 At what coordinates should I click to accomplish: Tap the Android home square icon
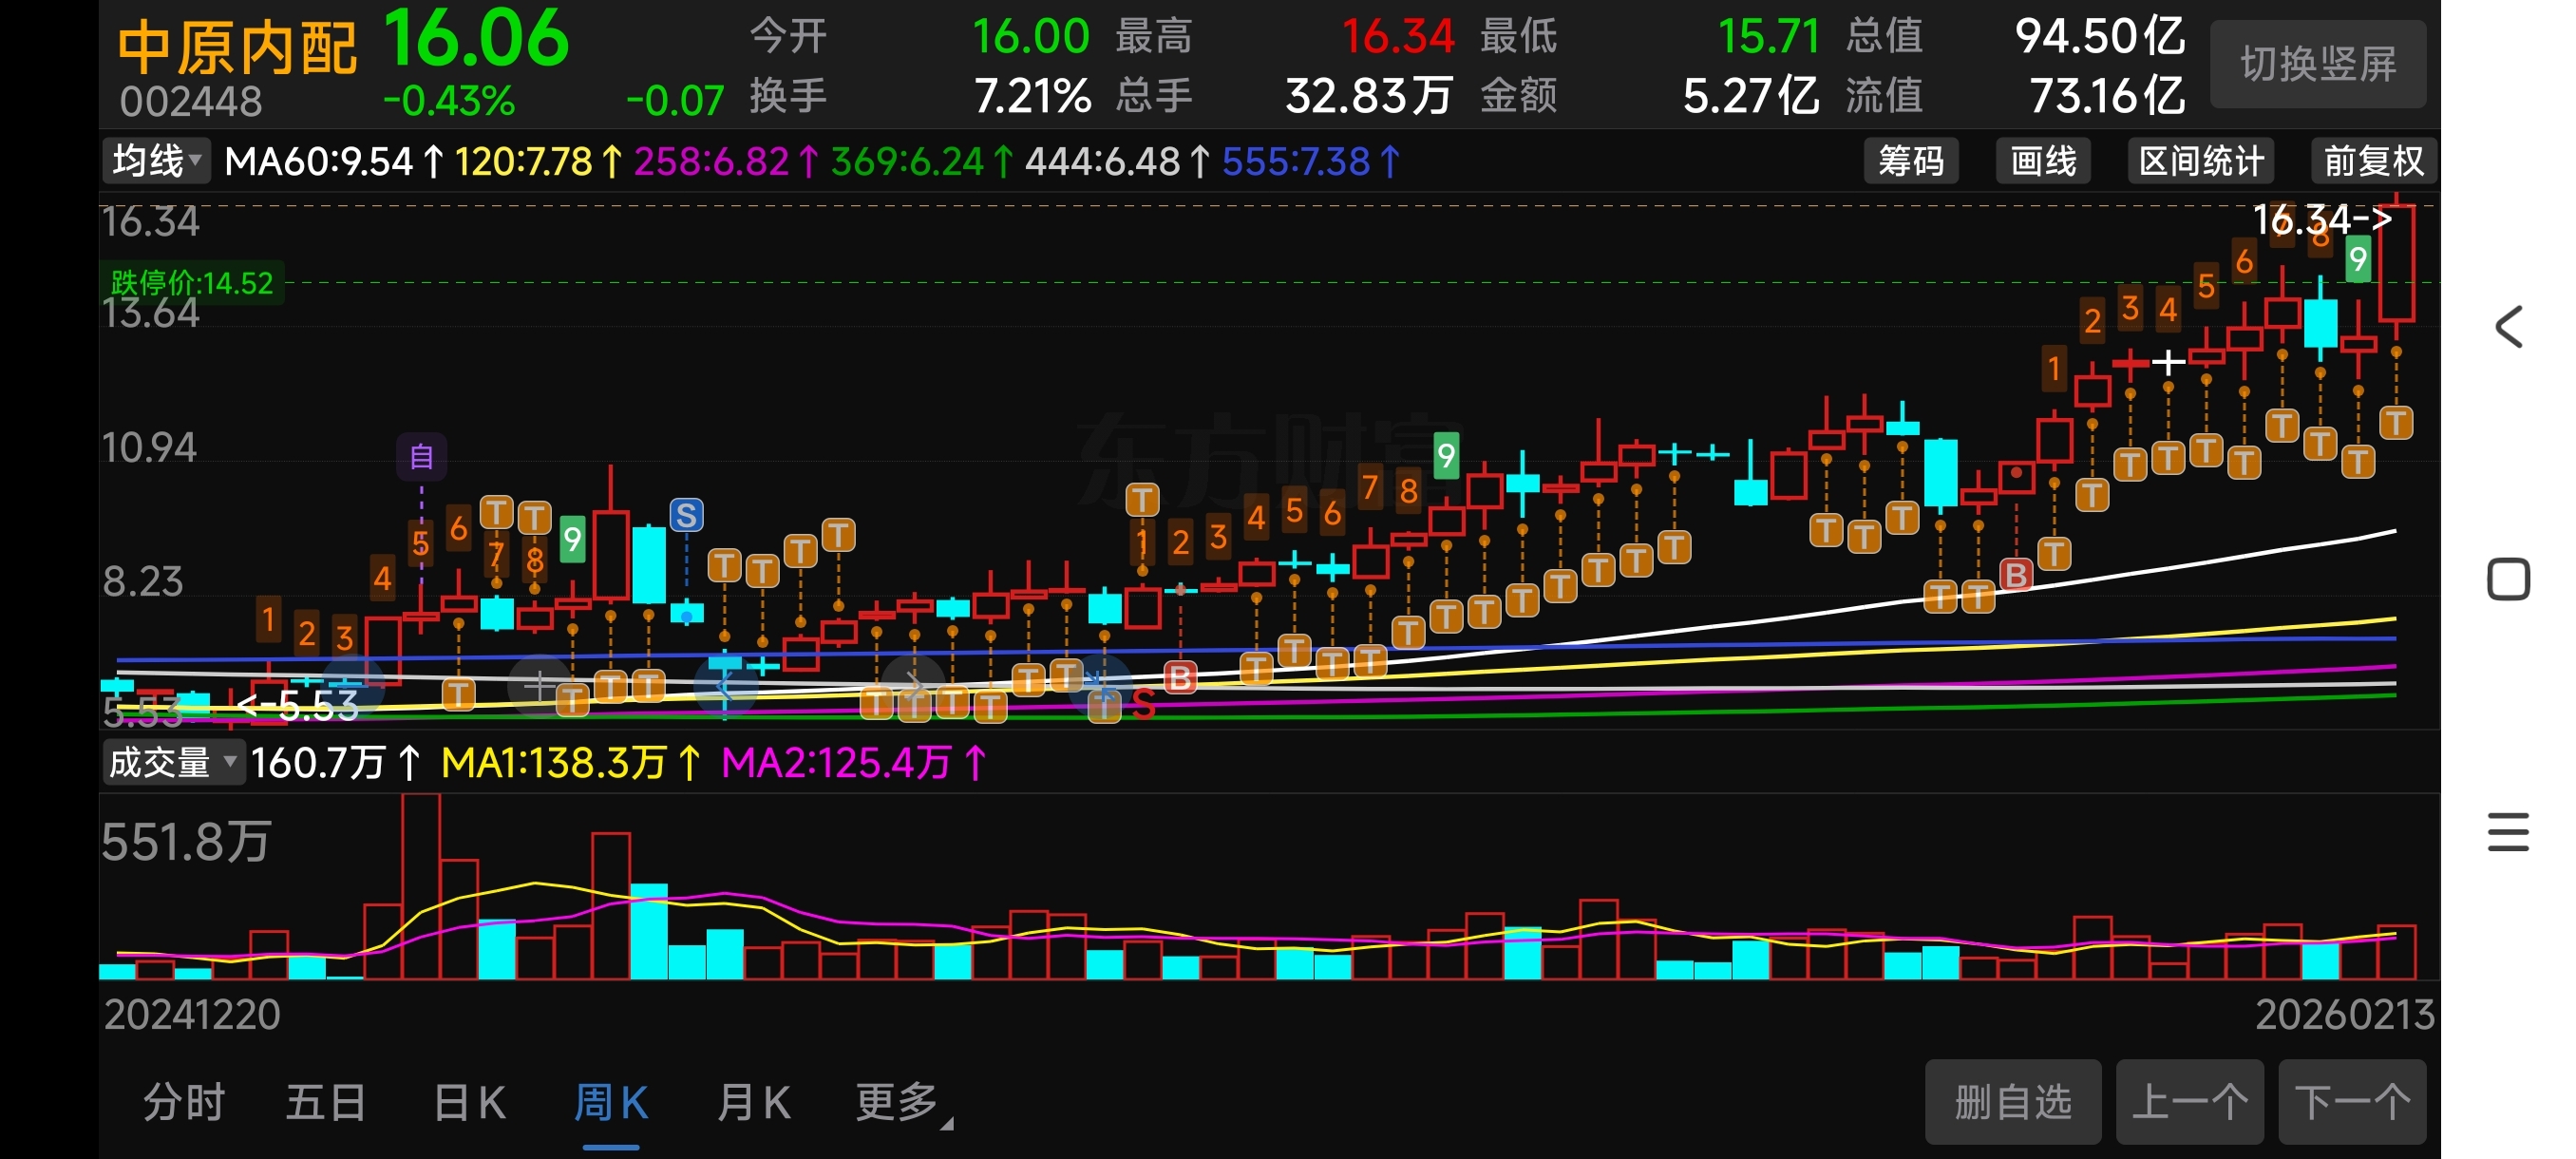tap(2508, 579)
